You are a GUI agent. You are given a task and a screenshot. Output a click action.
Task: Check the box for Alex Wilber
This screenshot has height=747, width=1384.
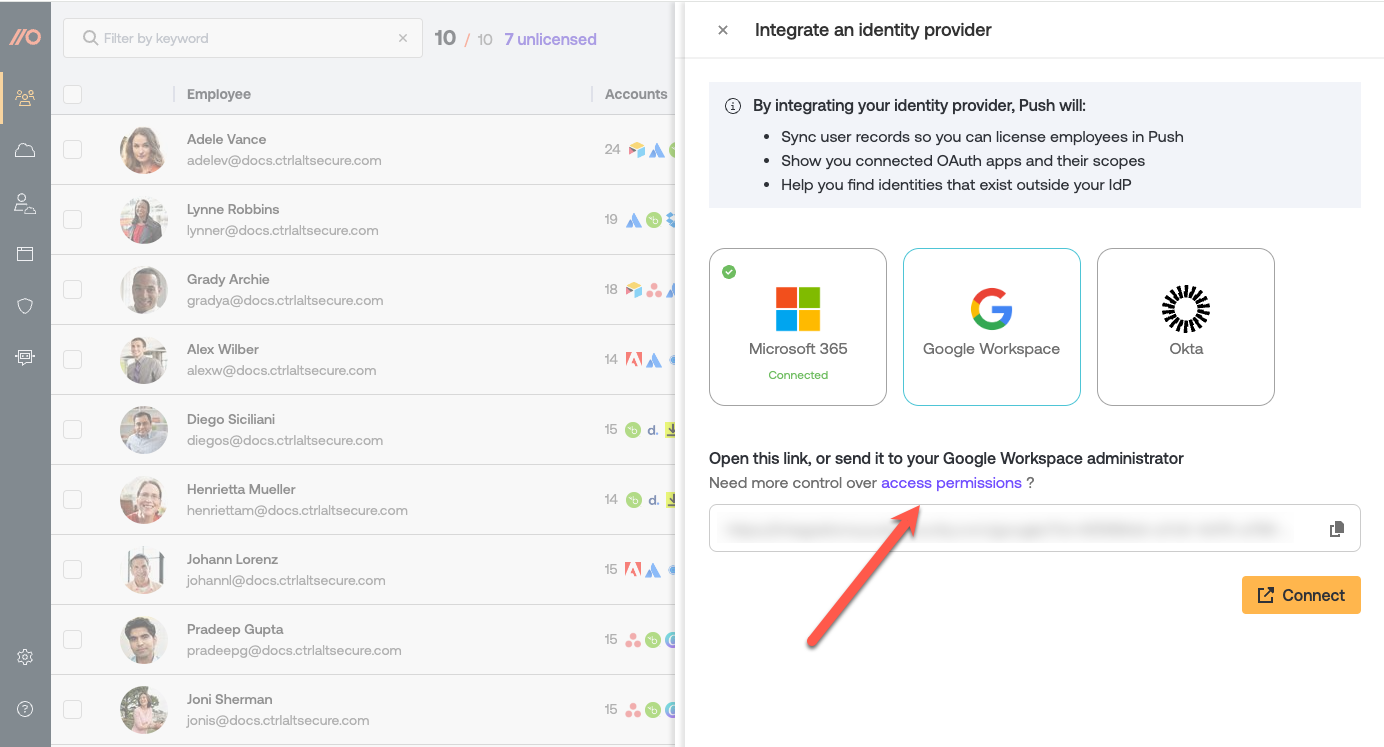(x=72, y=360)
